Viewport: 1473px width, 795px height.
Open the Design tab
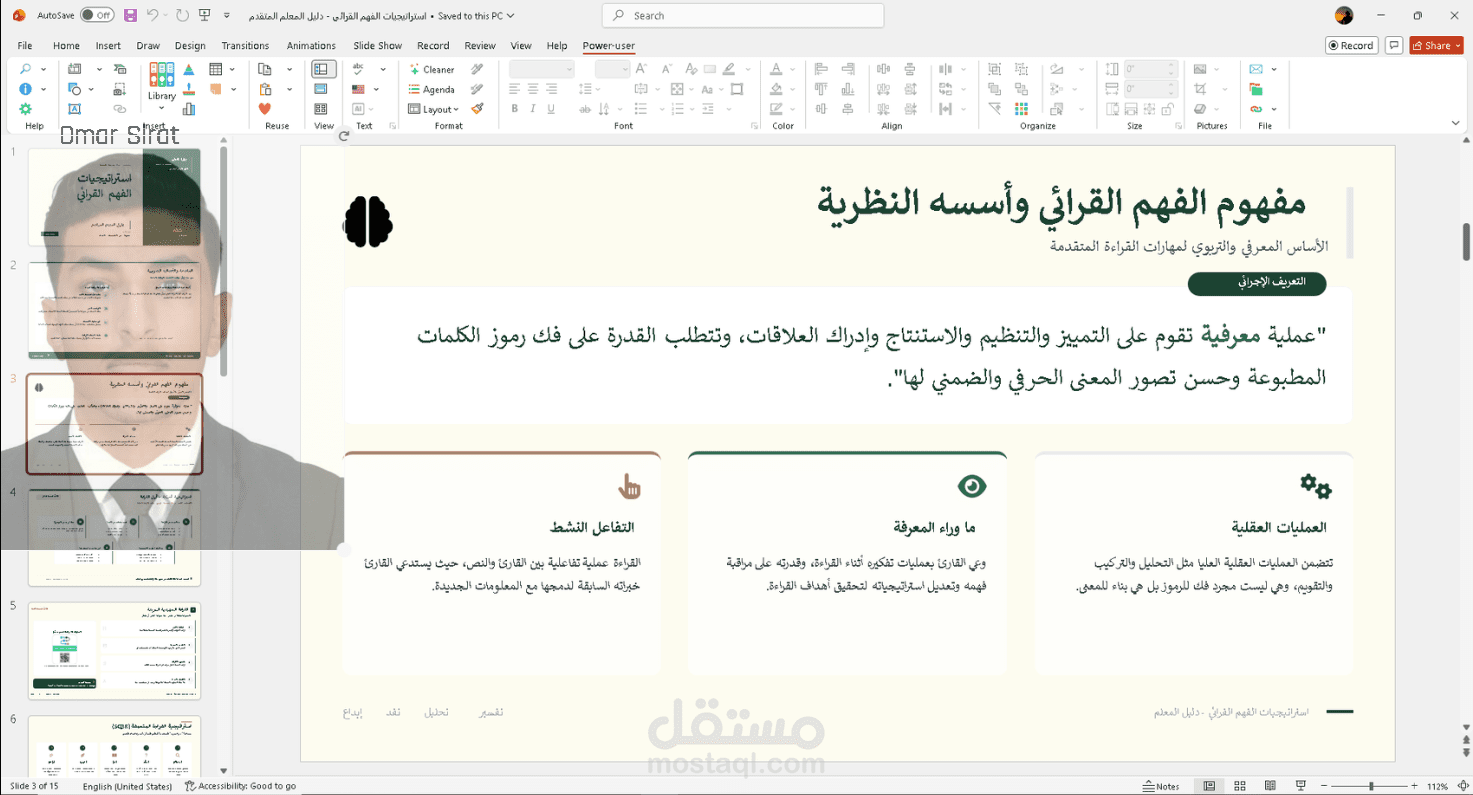(190, 45)
